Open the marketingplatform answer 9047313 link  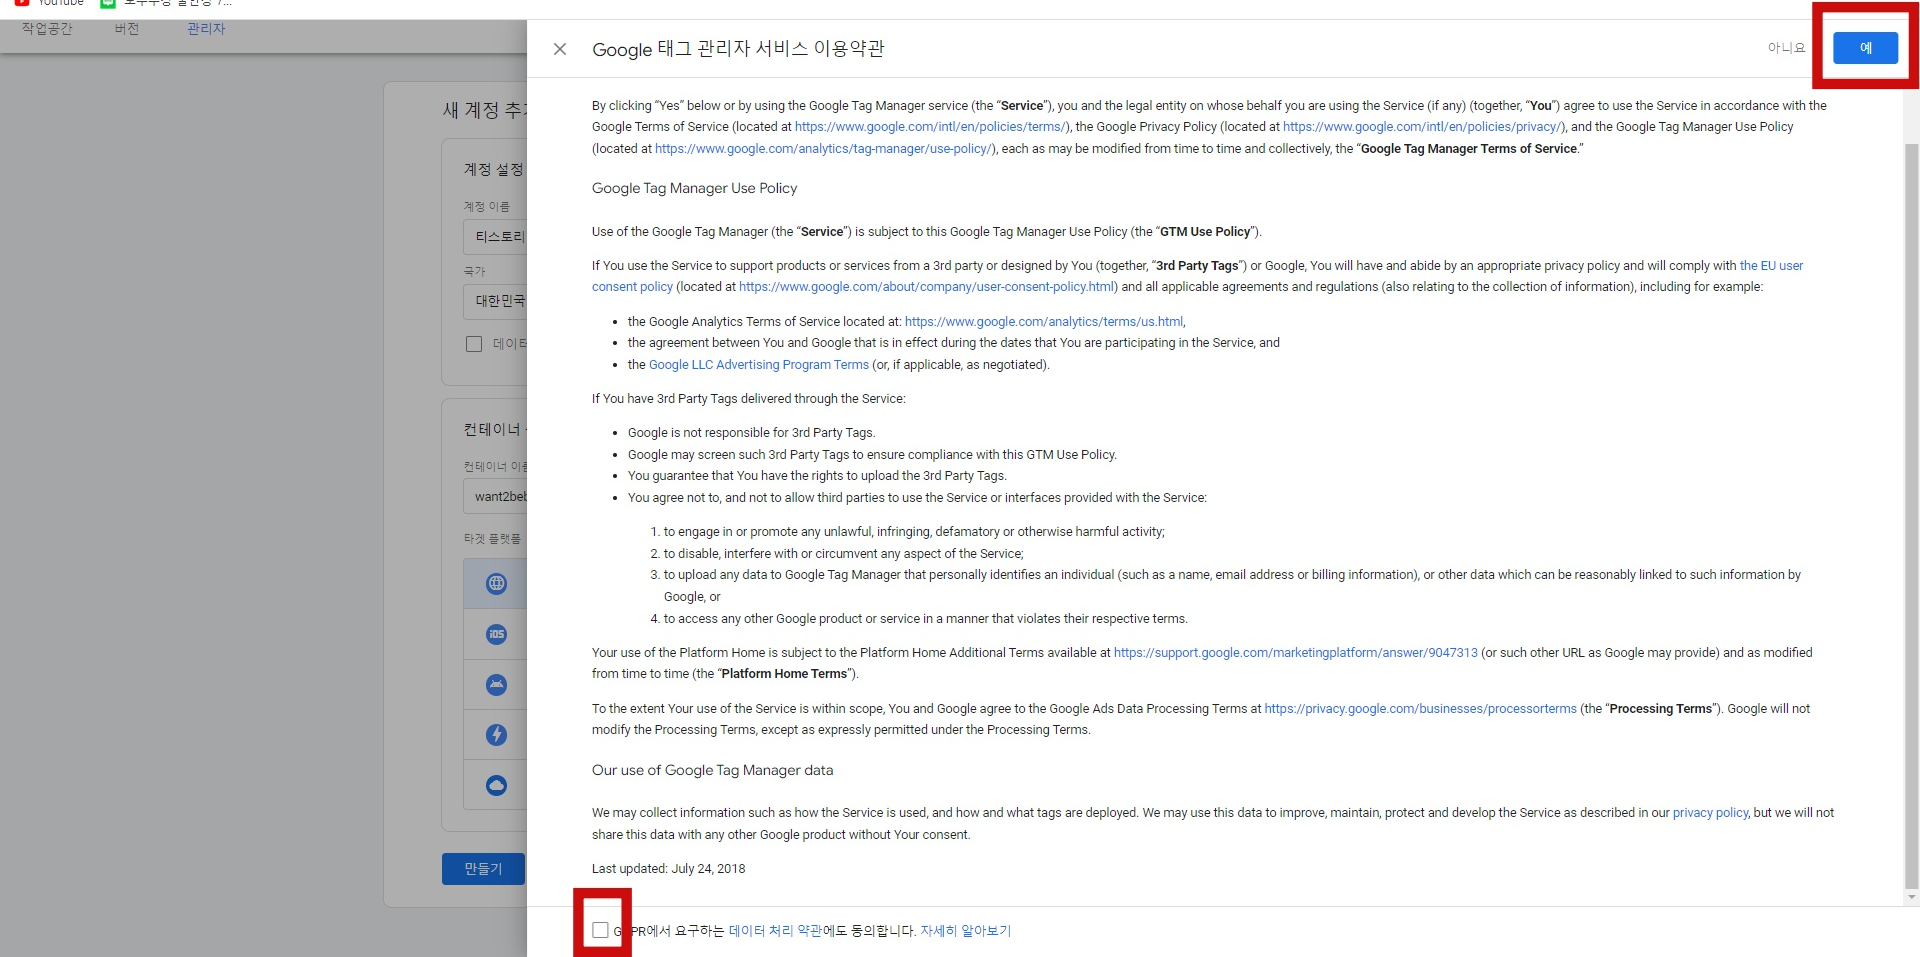[1295, 653]
